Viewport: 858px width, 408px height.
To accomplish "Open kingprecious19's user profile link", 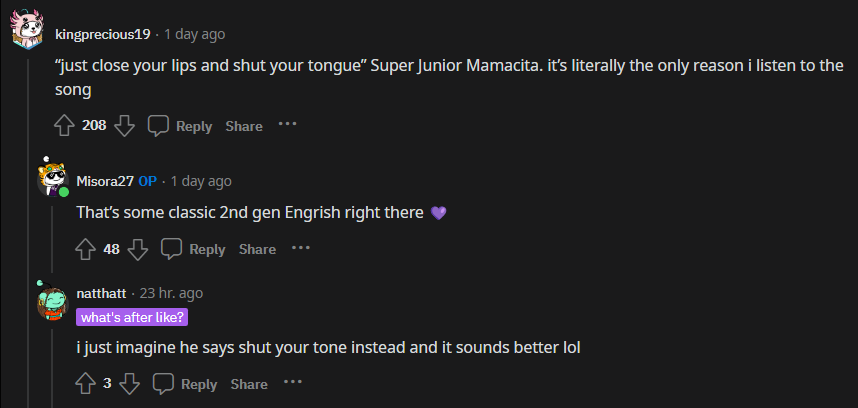I will coord(103,34).
